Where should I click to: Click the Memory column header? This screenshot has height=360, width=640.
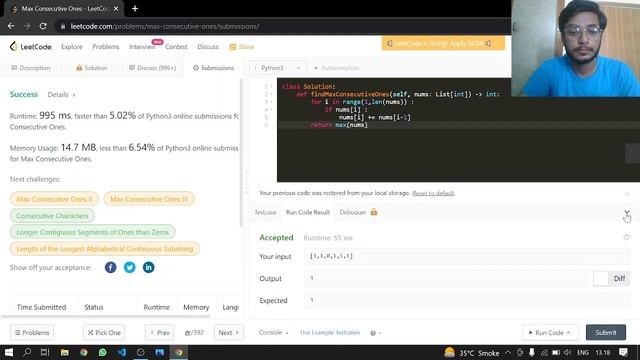[196, 307]
